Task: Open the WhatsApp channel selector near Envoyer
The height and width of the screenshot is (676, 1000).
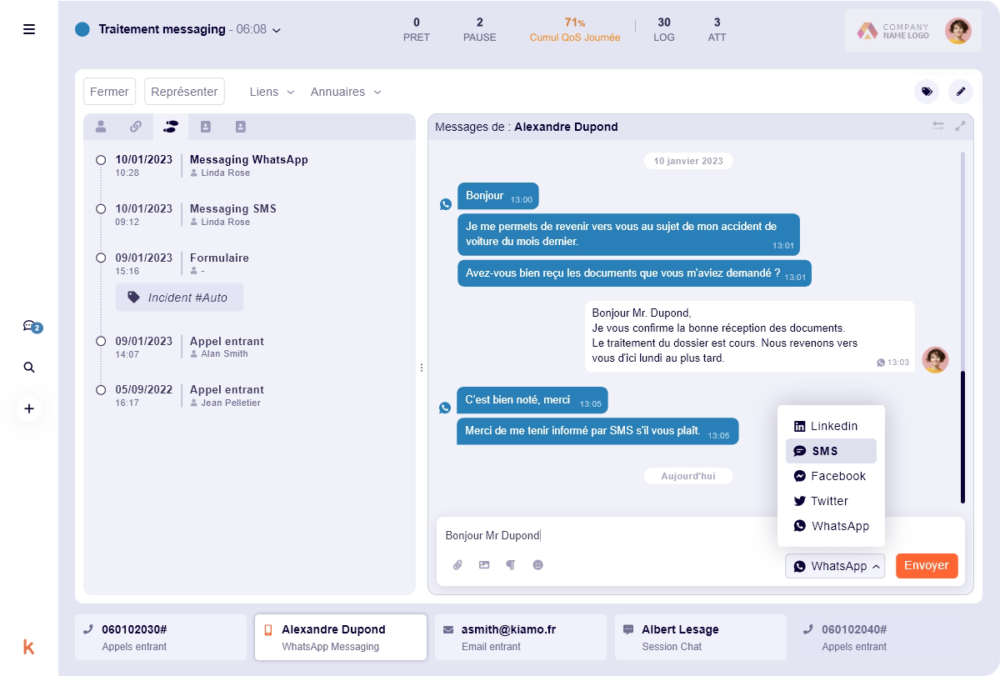Action: [x=835, y=565]
